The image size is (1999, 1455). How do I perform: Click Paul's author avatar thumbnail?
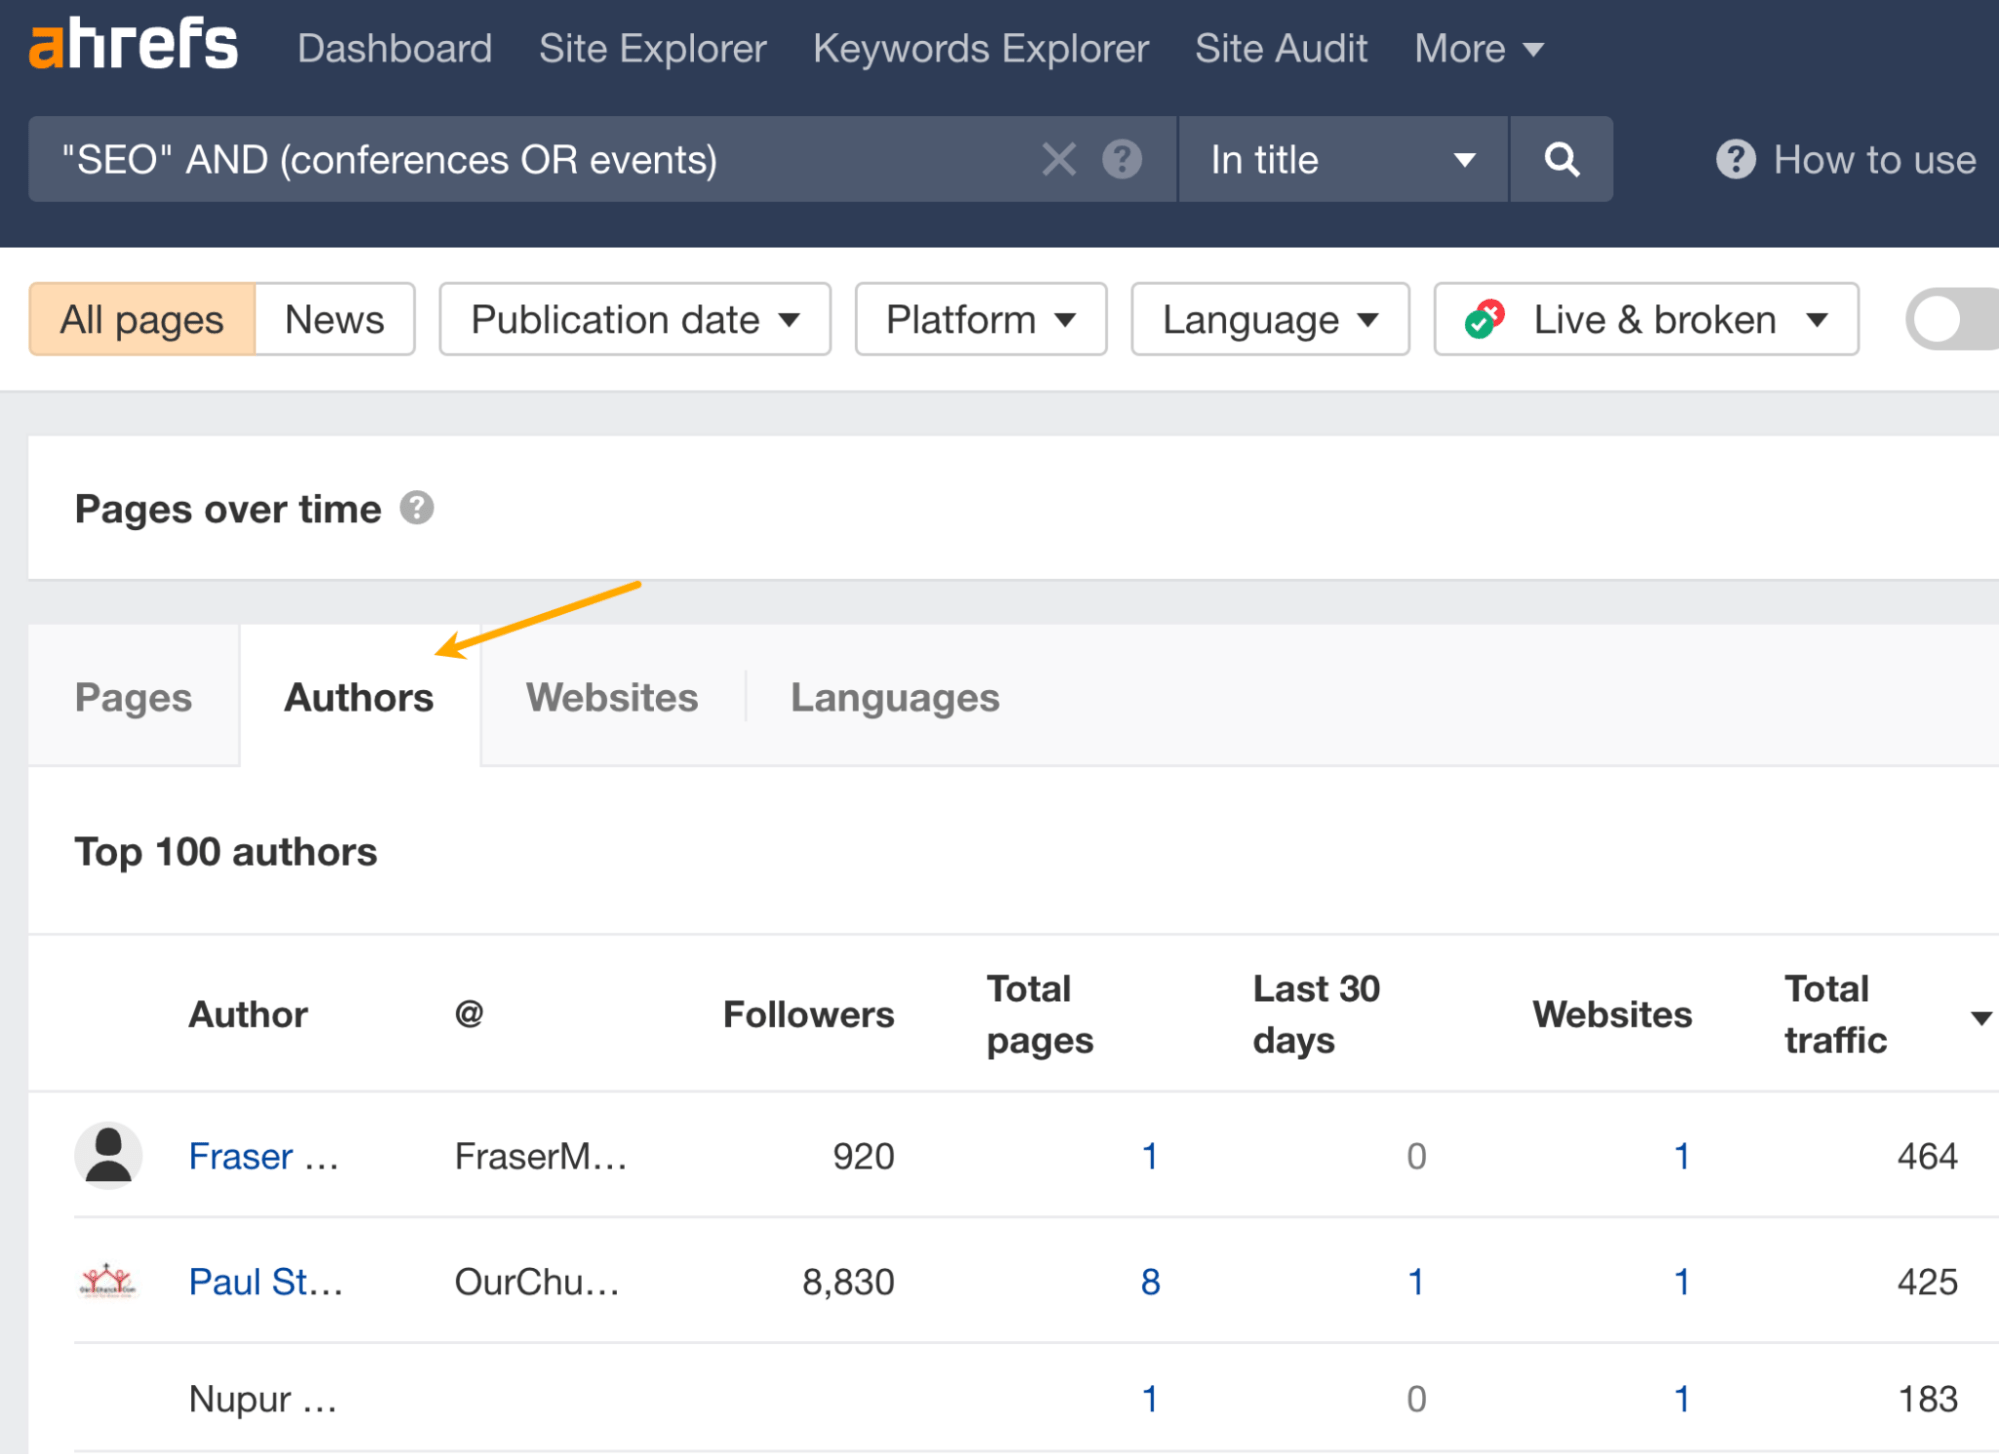click(x=109, y=1281)
